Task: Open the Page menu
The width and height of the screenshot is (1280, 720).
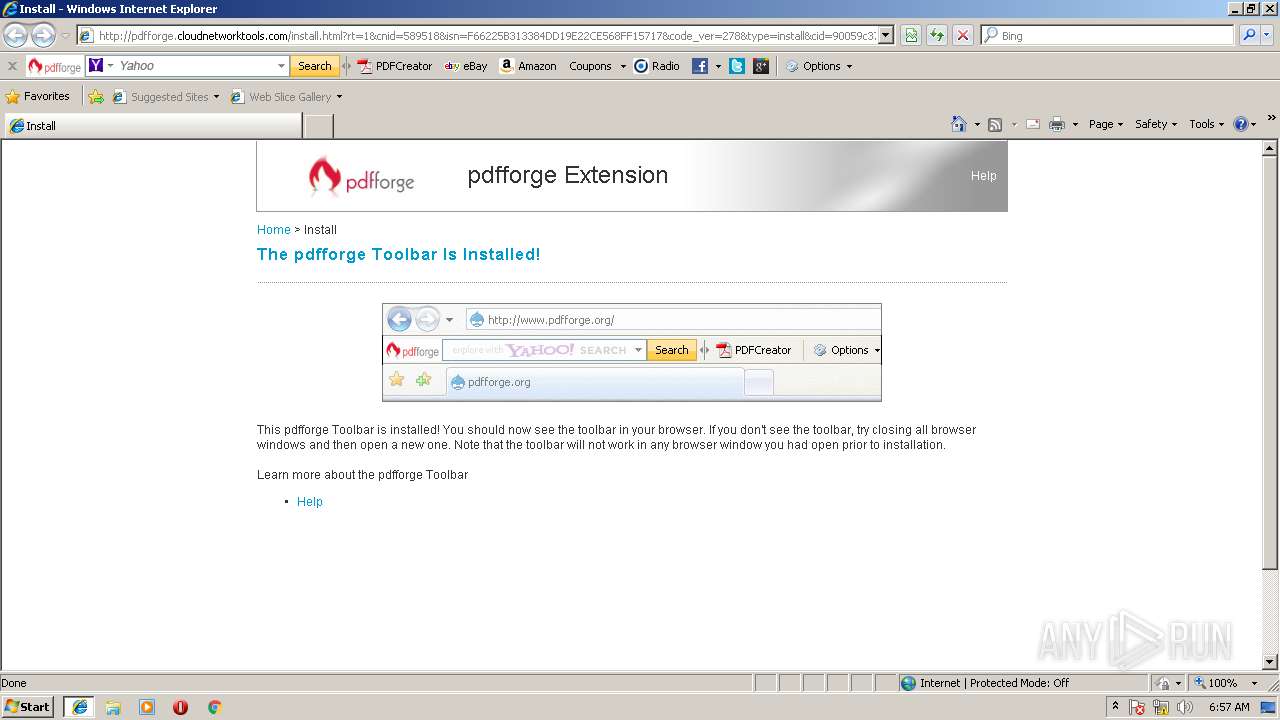Action: point(1106,124)
